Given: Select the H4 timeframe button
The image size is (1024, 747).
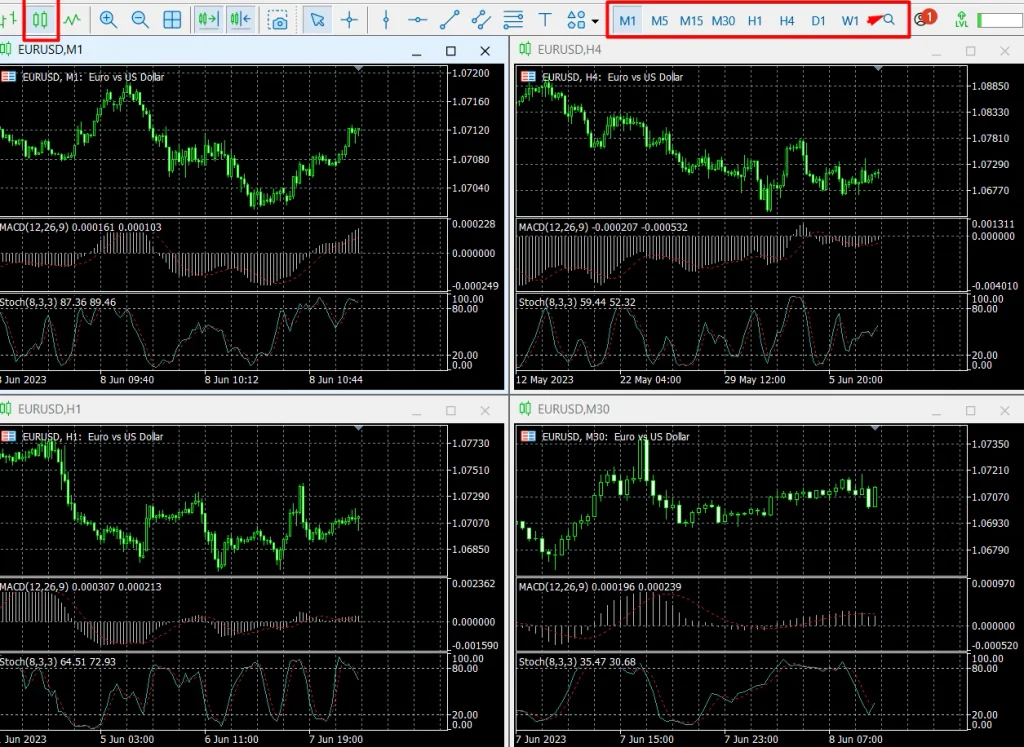Looking at the screenshot, I should click(786, 20).
